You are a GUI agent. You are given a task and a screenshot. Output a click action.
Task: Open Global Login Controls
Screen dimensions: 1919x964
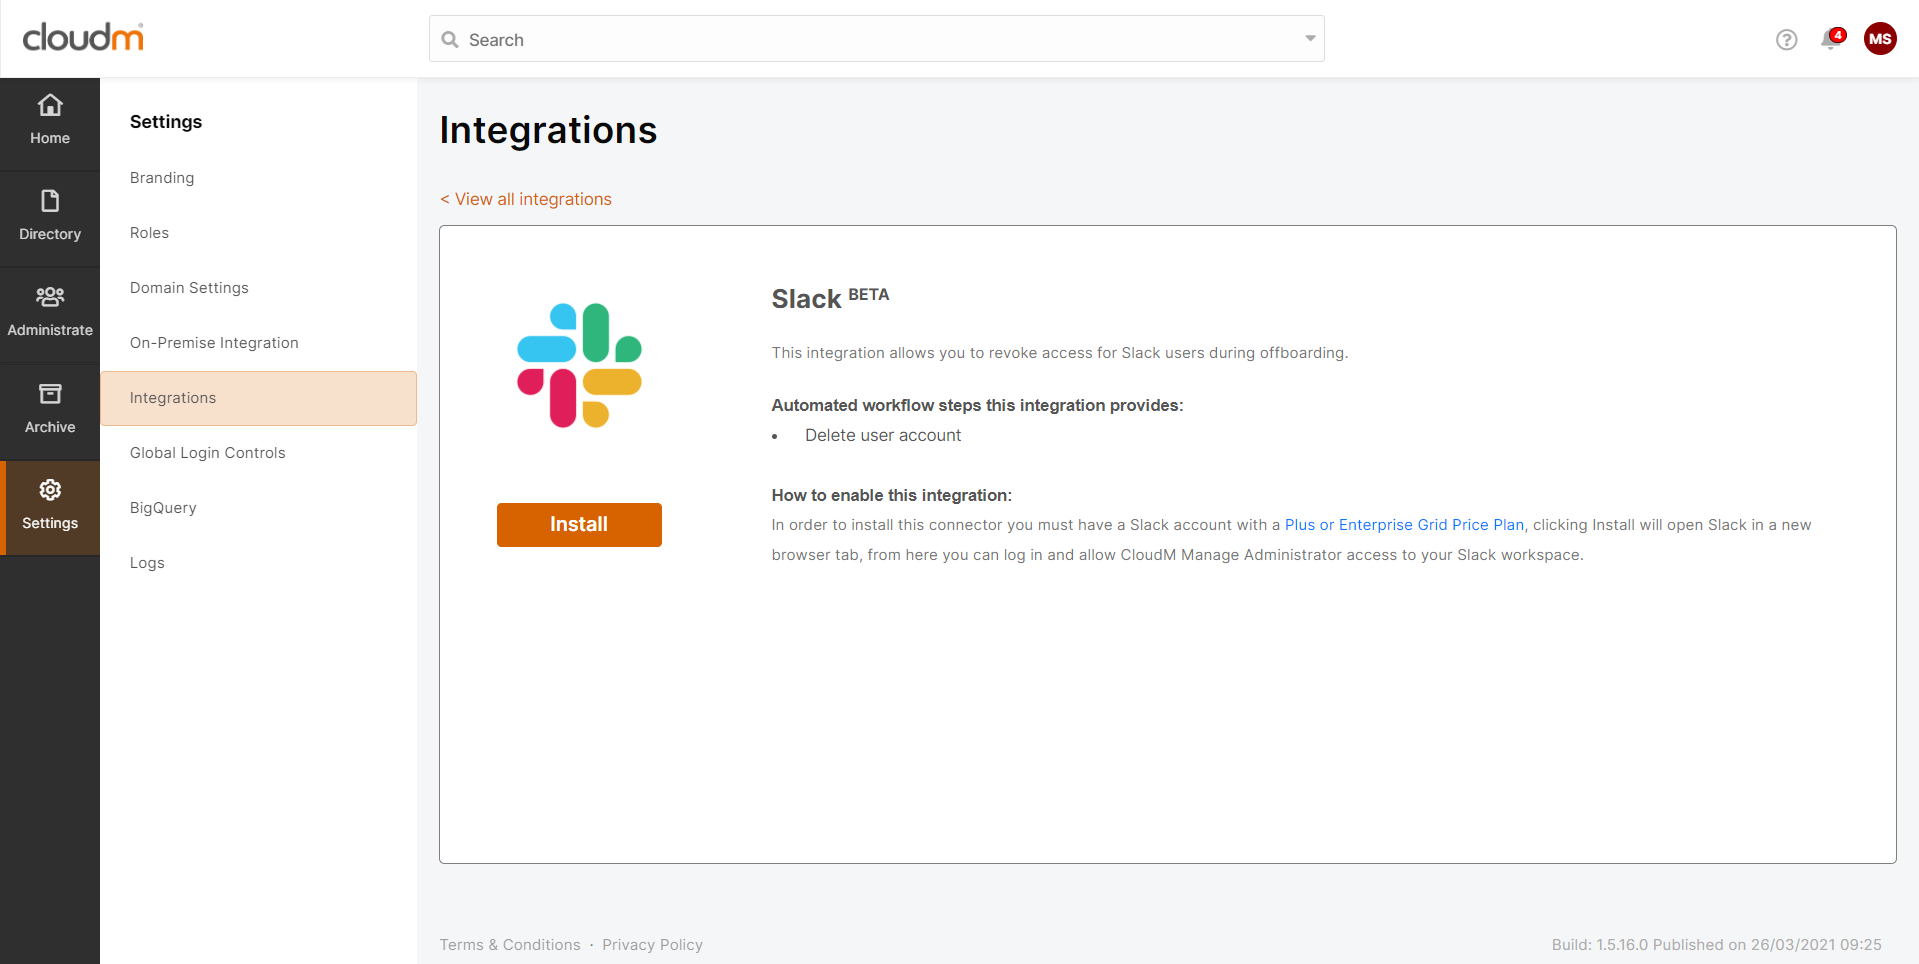click(x=207, y=453)
